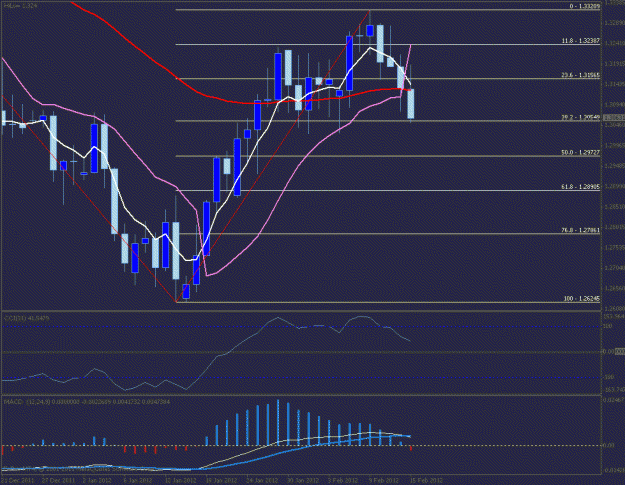625x485 pixels.
Task: Click the Fibonacci 11.8 level label
Action: click(581, 41)
